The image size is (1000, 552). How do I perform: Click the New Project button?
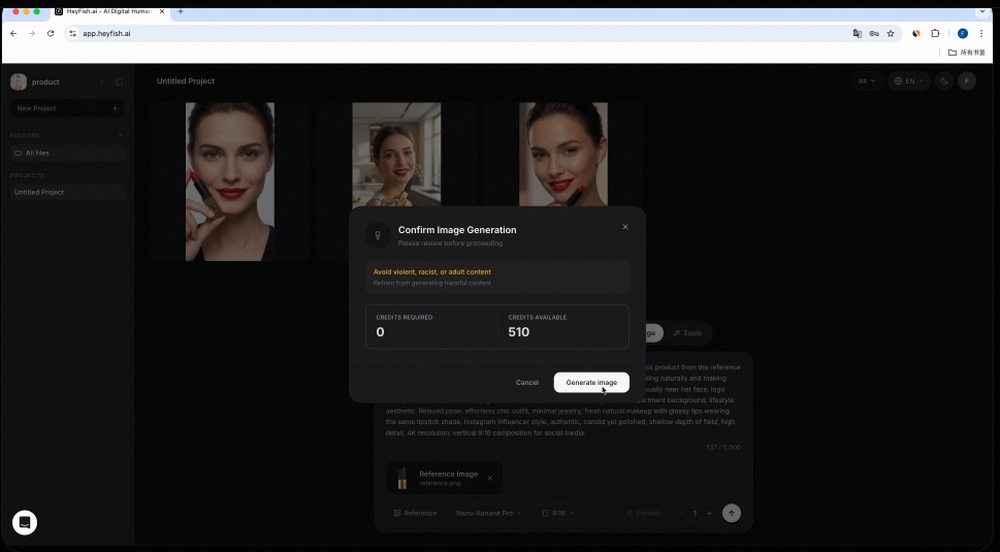click(x=68, y=108)
